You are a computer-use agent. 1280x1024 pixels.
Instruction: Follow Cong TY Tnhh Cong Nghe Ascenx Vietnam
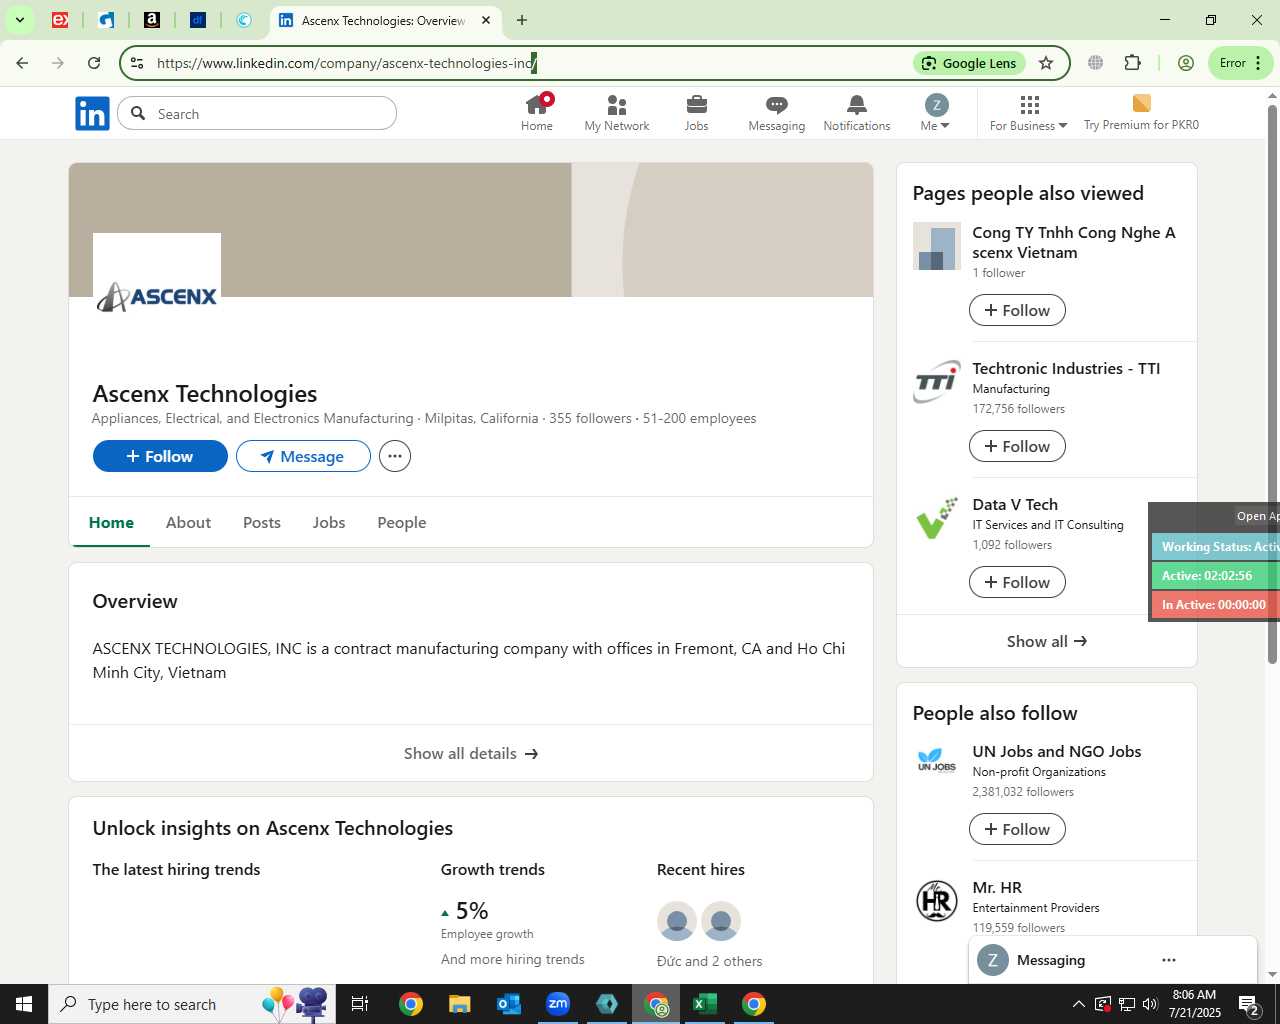[x=1017, y=310]
